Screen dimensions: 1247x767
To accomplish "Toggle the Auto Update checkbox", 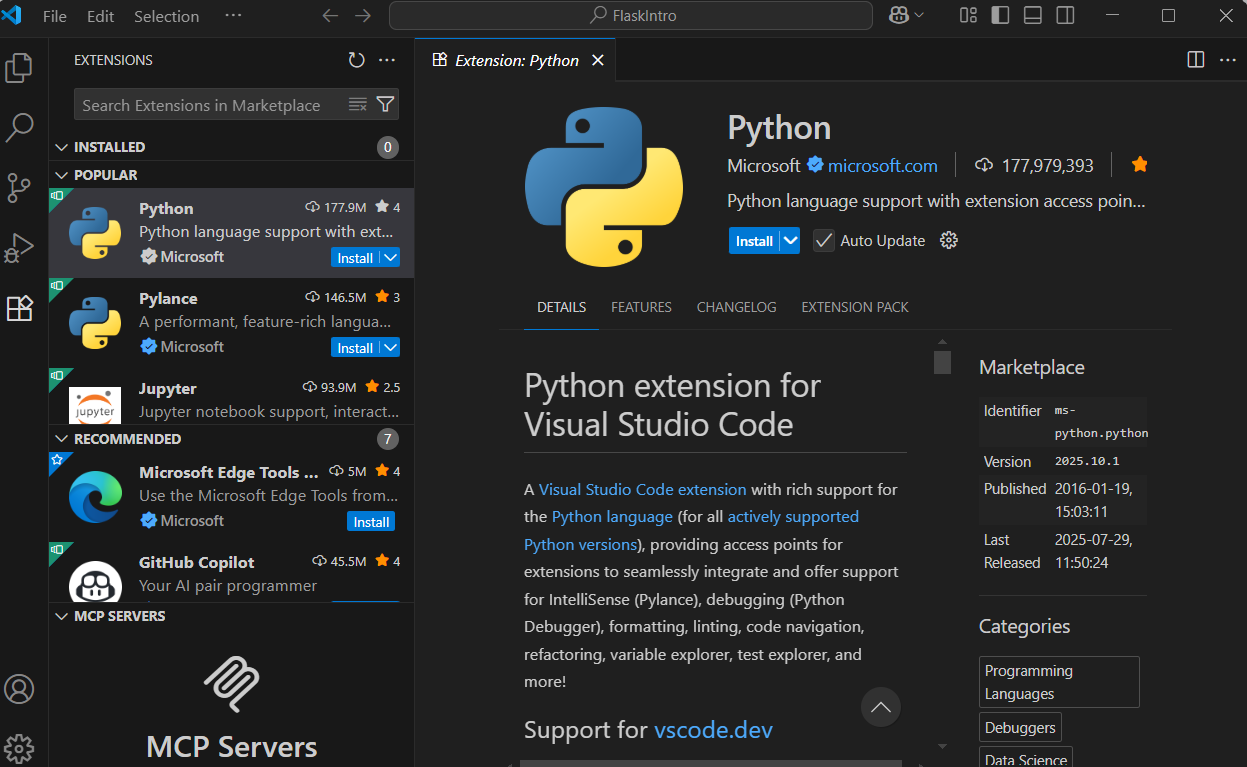I will pyautogui.click(x=823, y=241).
